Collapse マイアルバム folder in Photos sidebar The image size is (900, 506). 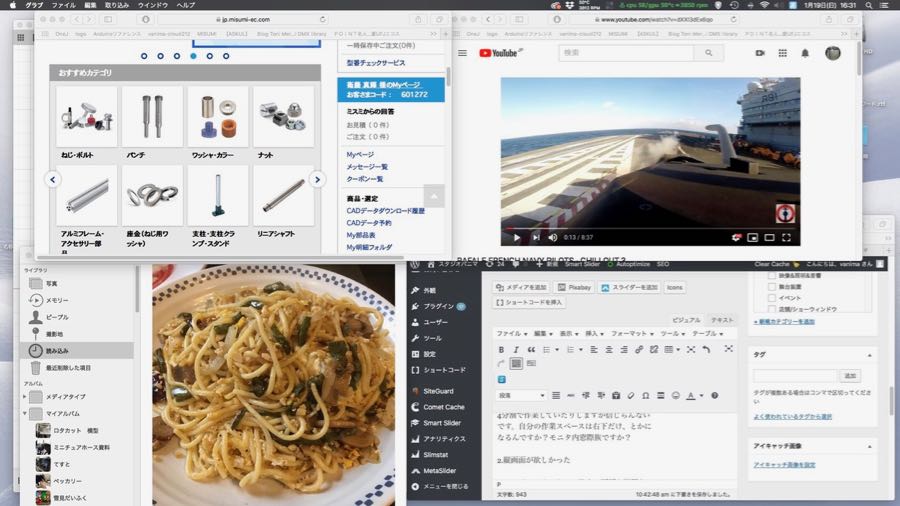click(25, 413)
